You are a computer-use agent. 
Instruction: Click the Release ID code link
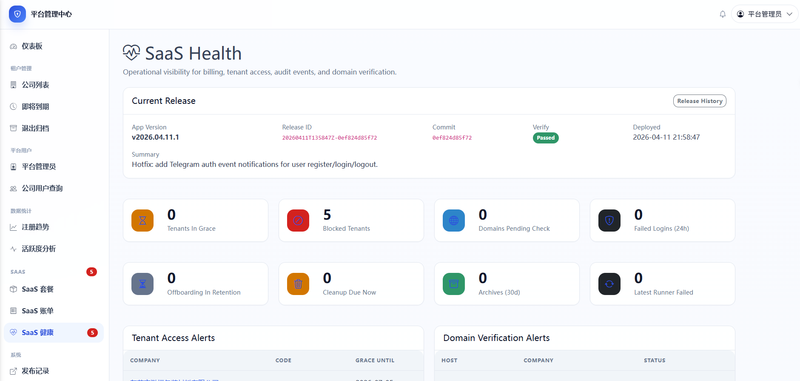tap(330, 138)
